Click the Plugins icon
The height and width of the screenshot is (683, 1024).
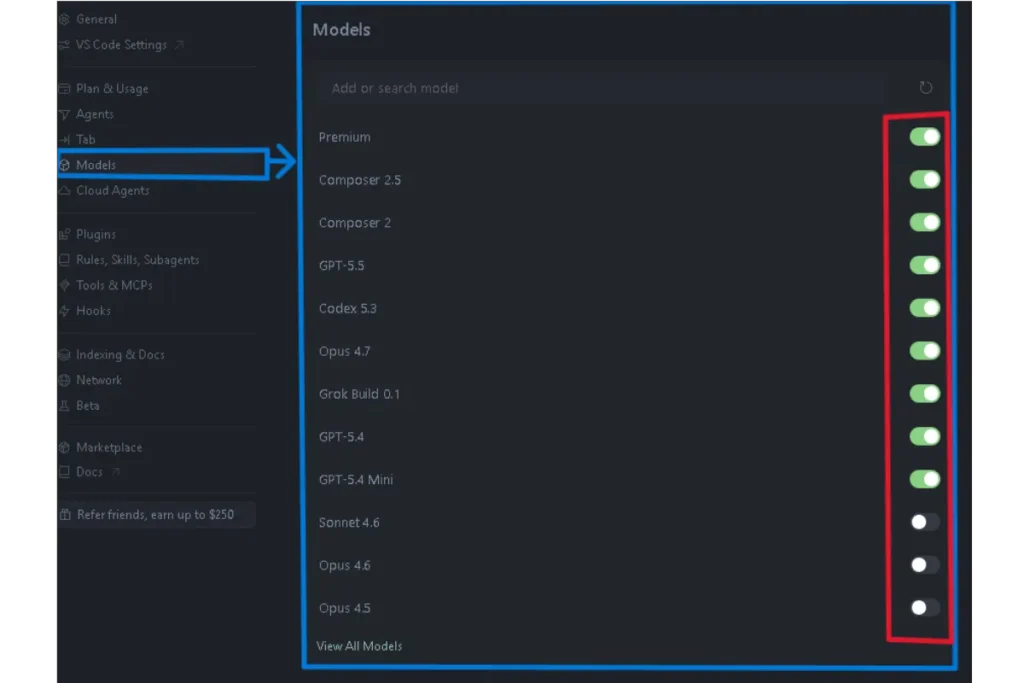click(65, 234)
